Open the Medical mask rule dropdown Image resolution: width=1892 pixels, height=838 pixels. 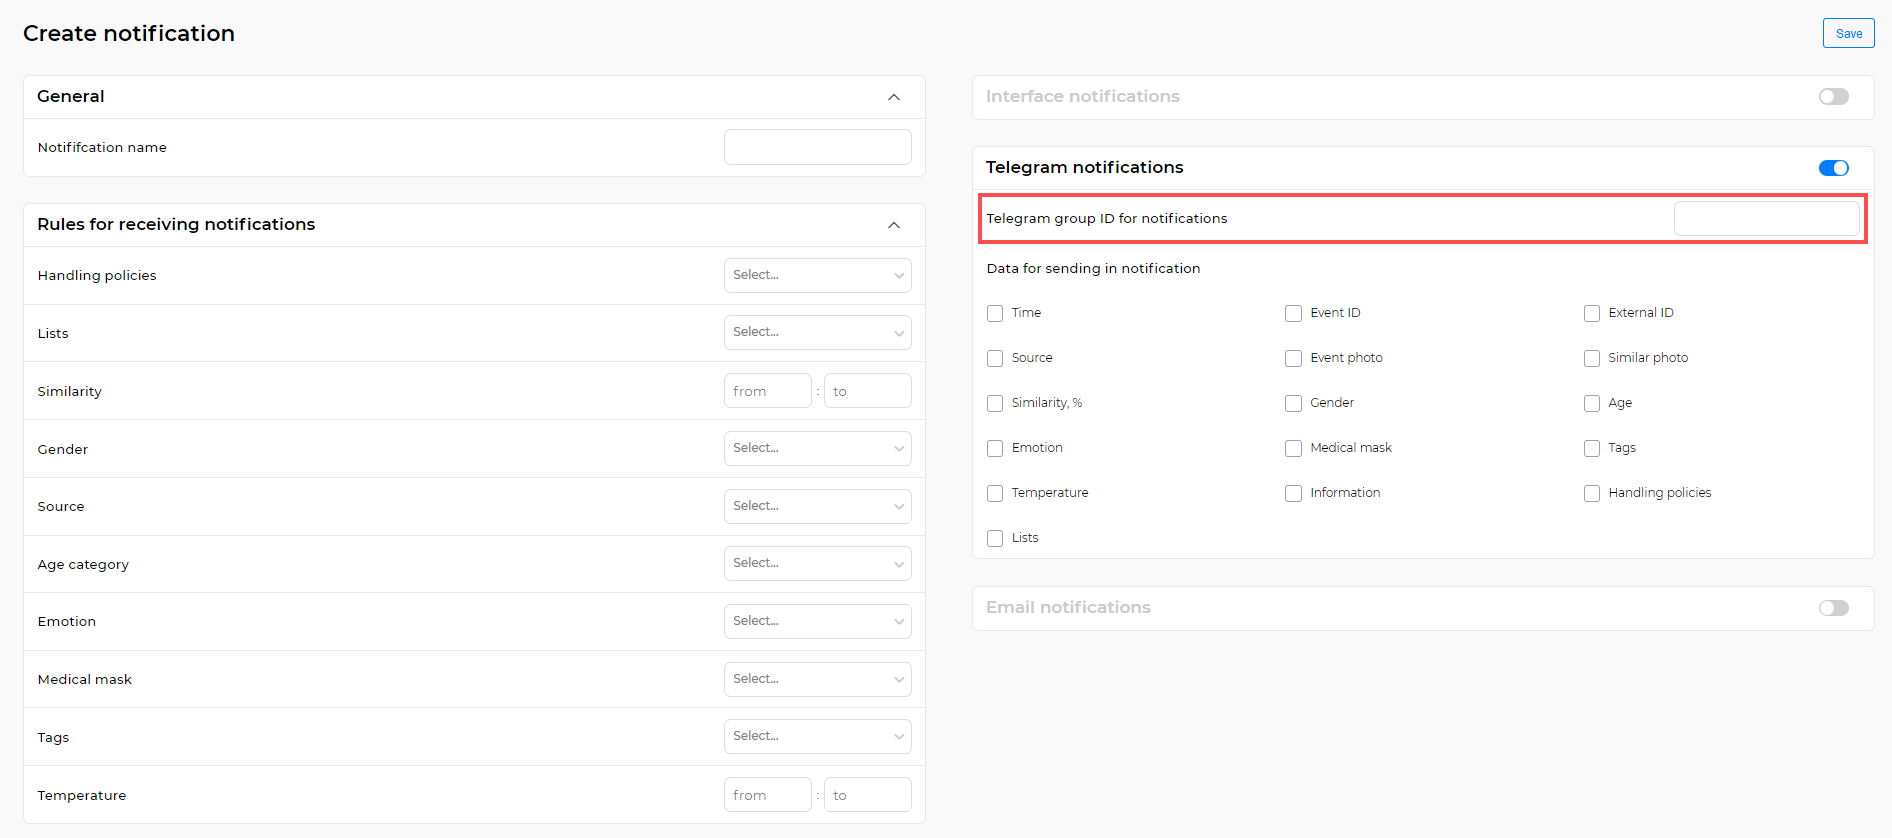[x=817, y=679]
